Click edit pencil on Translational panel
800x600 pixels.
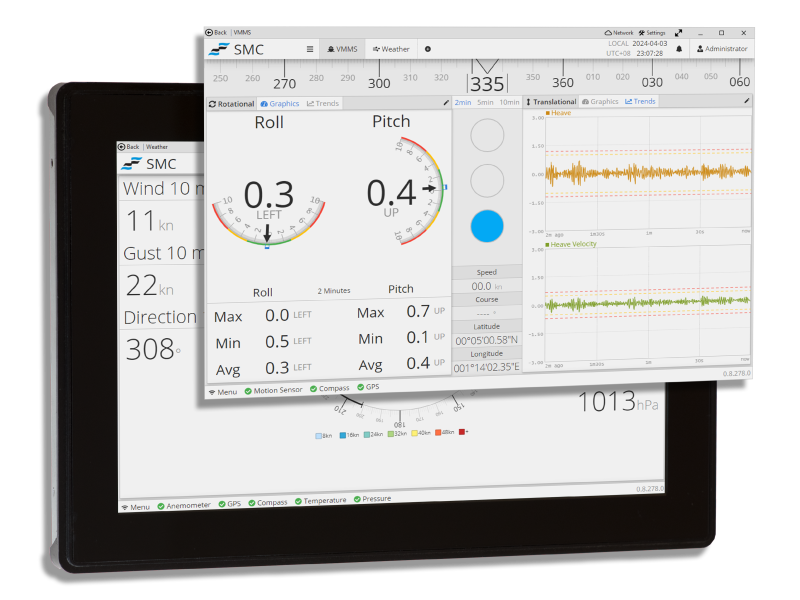(746, 101)
